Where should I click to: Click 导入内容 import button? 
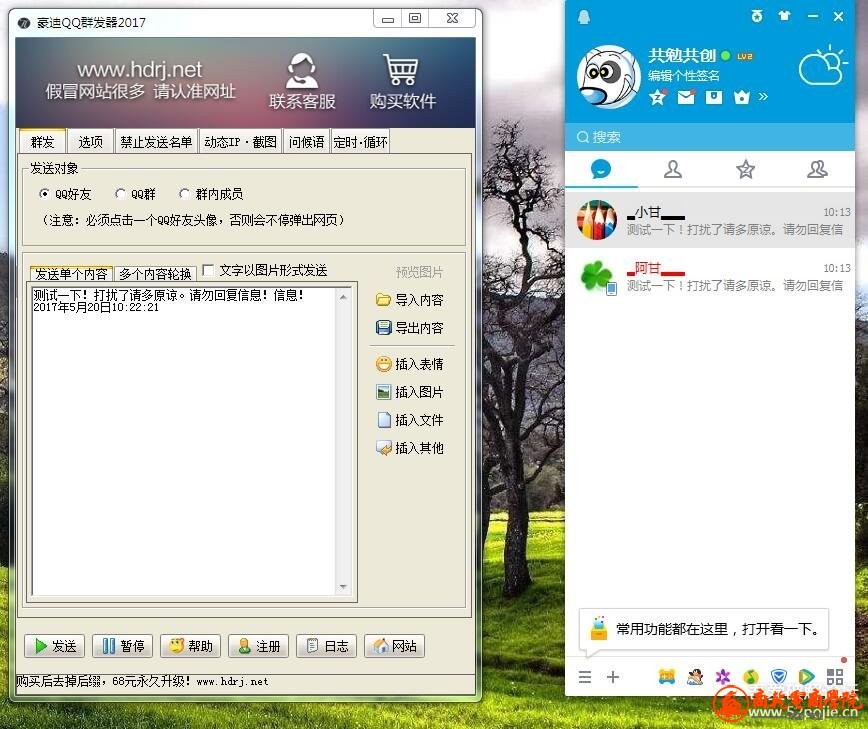point(410,300)
